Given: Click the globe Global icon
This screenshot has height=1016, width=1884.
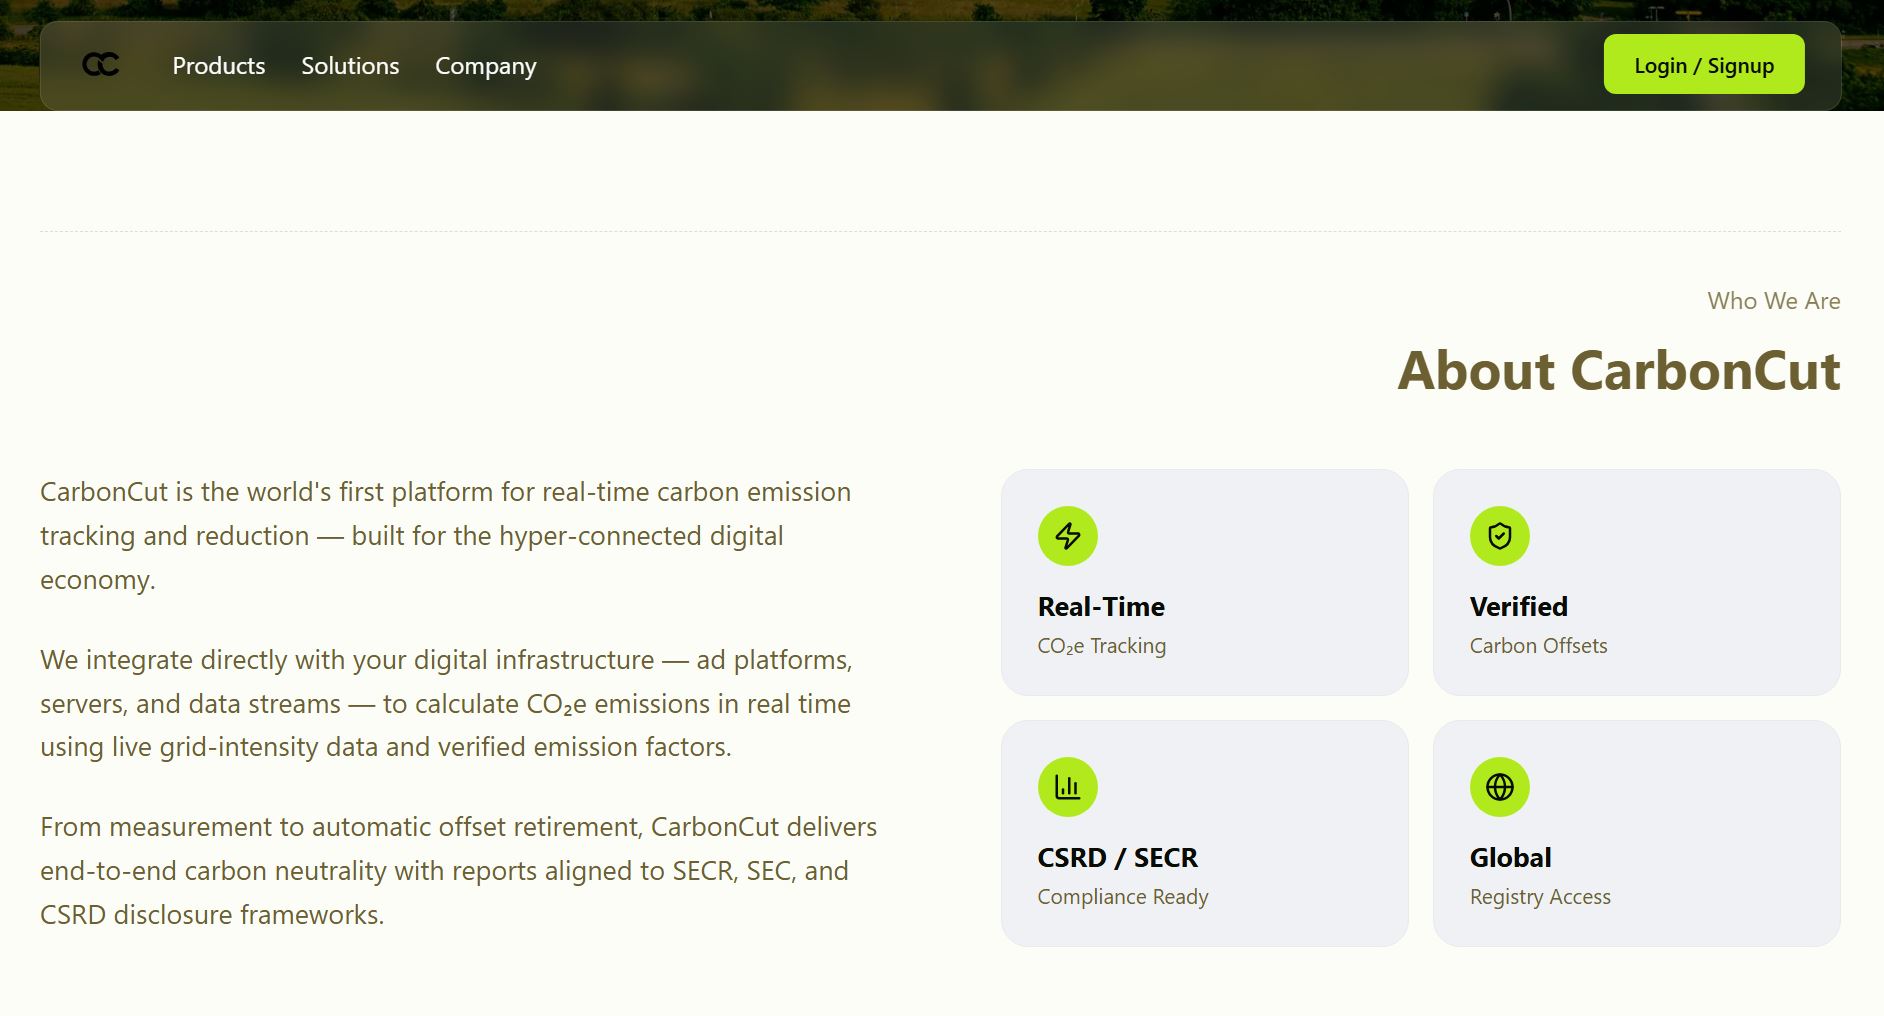Looking at the screenshot, I should click(x=1500, y=787).
